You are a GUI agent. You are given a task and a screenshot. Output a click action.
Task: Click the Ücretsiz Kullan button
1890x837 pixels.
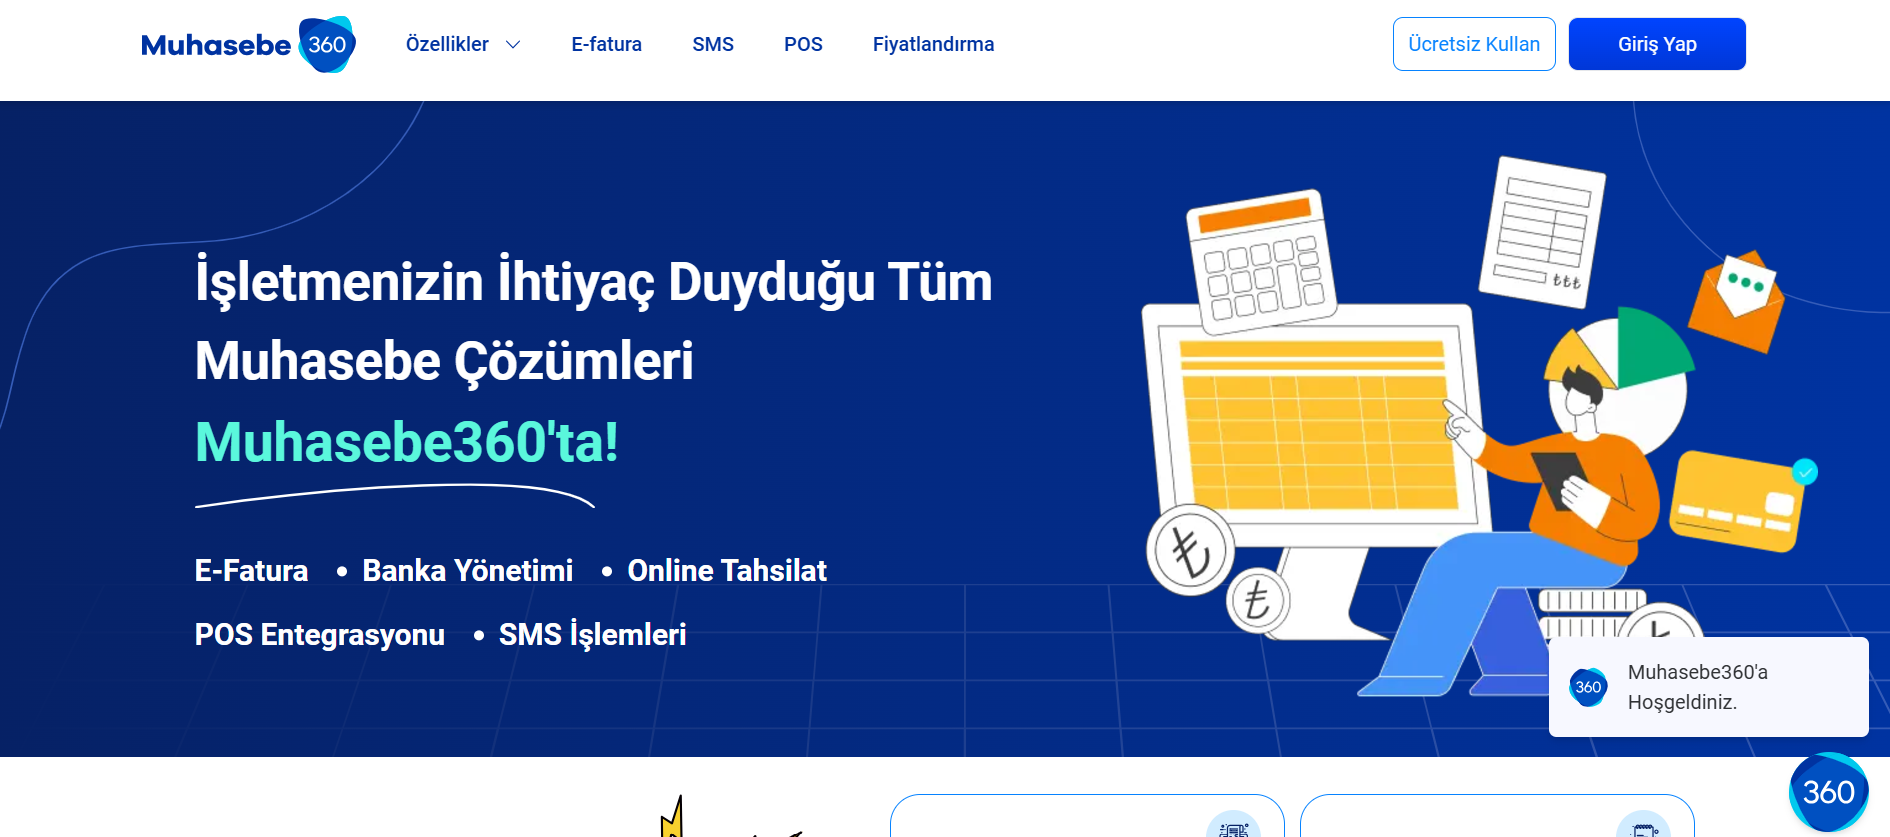pyautogui.click(x=1474, y=44)
